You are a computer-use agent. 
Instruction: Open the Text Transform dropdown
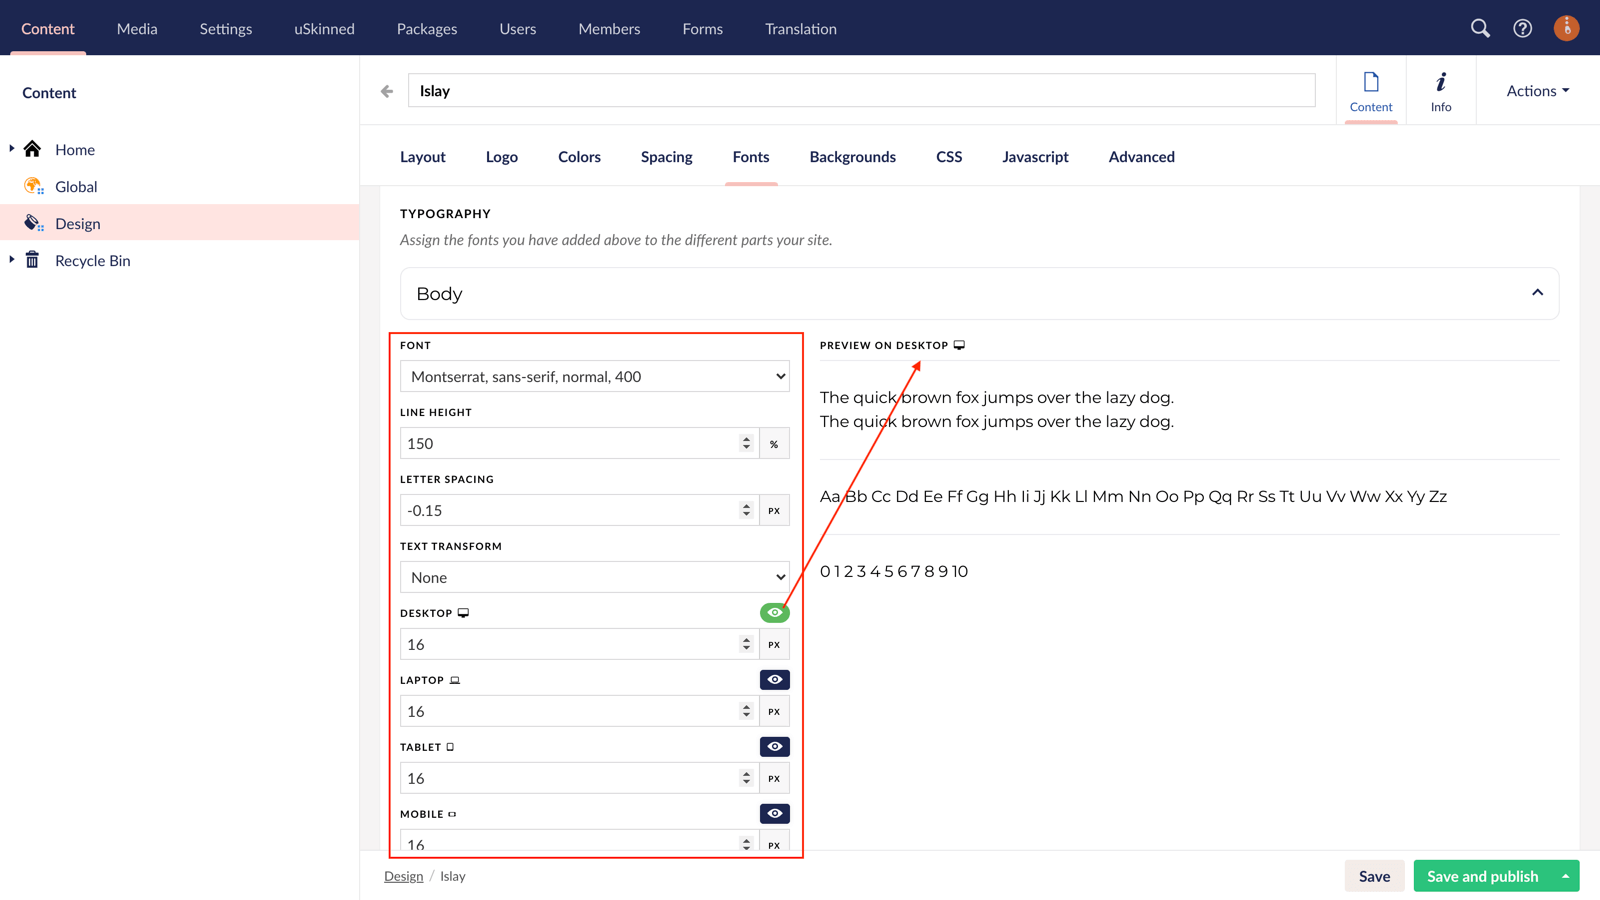pos(594,577)
